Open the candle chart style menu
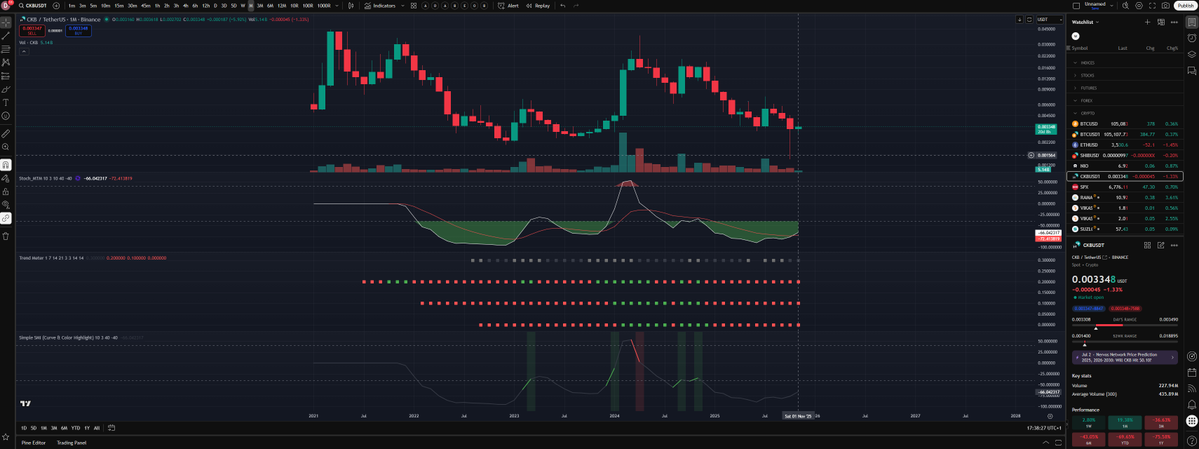 point(351,5)
